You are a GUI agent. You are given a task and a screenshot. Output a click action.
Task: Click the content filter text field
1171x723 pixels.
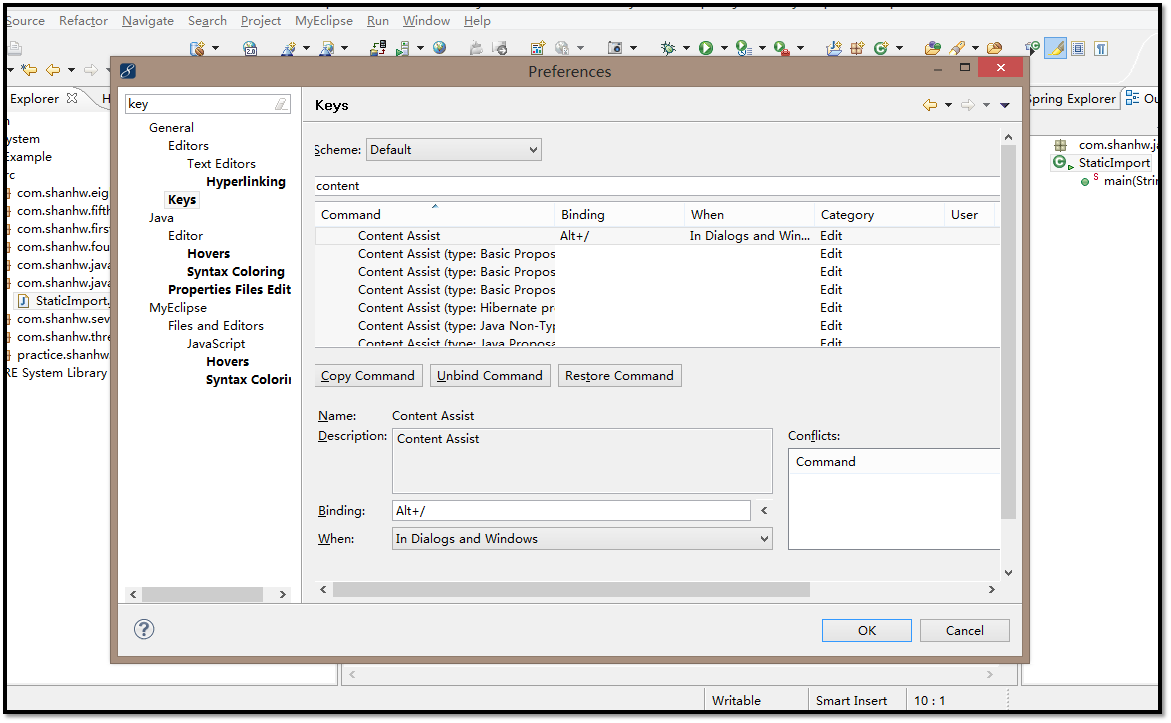point(656,186)
